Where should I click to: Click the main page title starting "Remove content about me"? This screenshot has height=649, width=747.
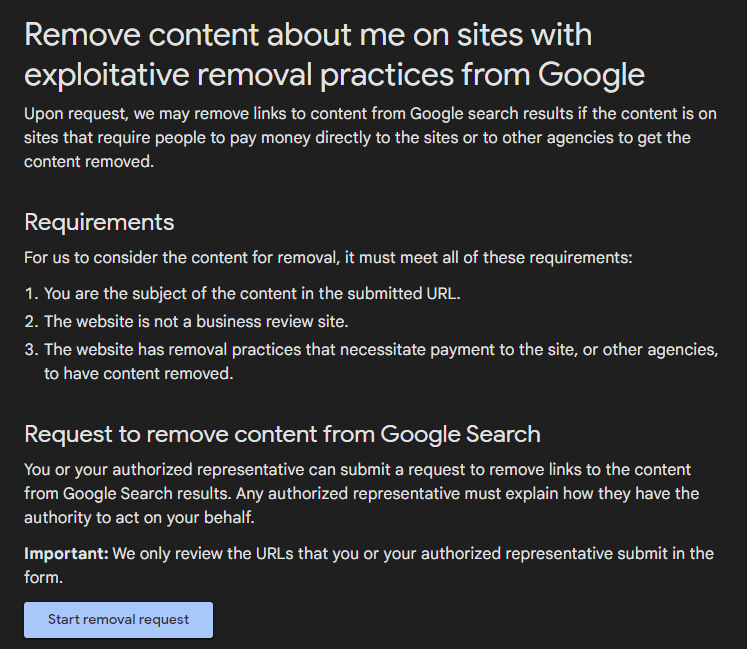(308, 35)
